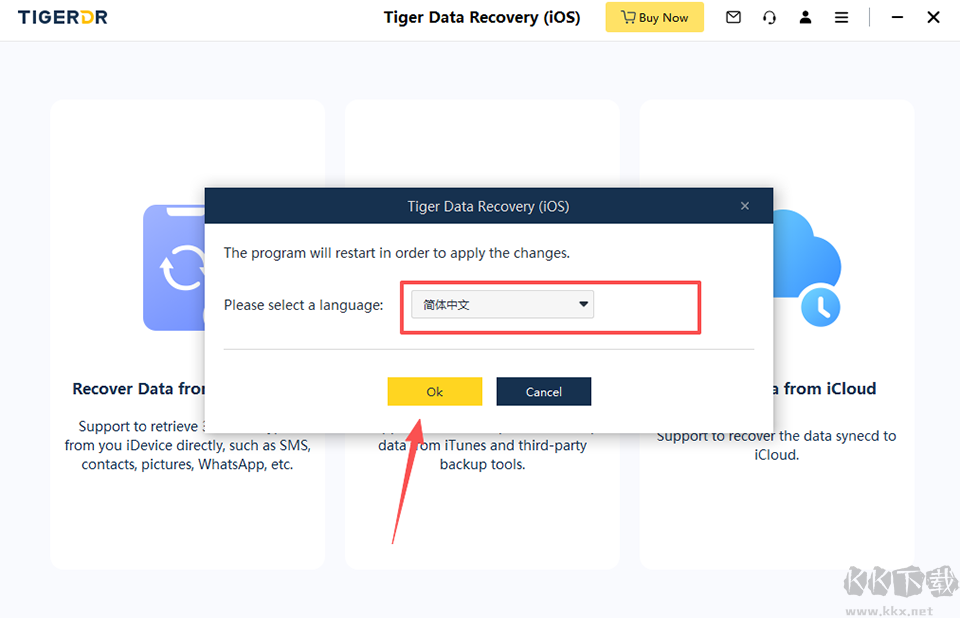Click the main window title text
The height and width of the screenshot is (618, 960).
[482, 18]
